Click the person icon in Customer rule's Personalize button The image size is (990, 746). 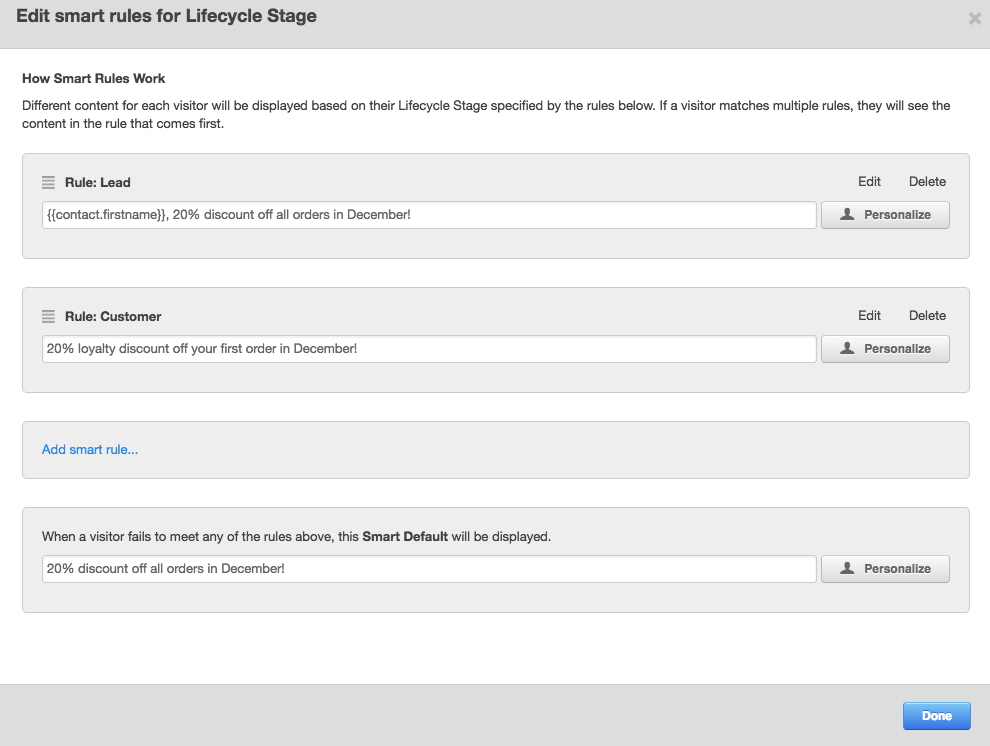(847, 349)
